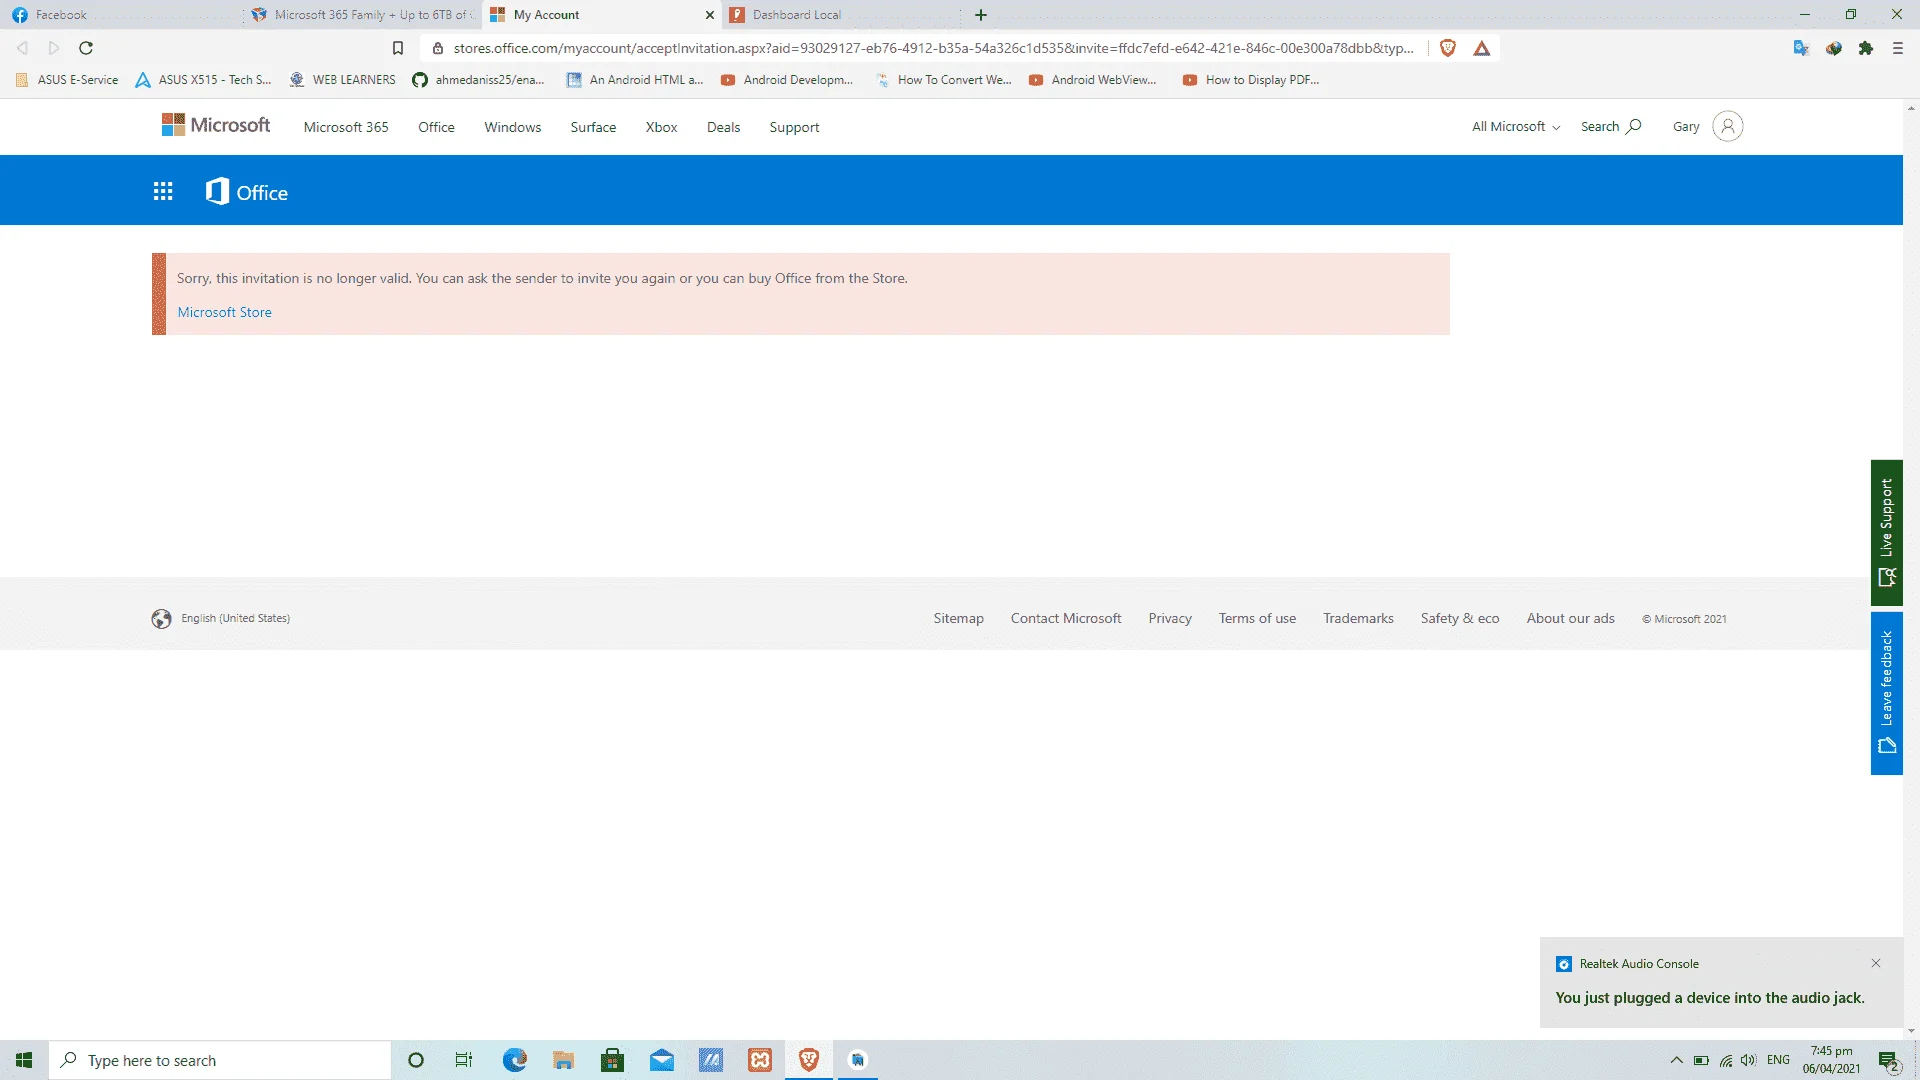This screenshot has height=1080, width=1920.
Task: Open the About our ads link
Action: tap(1570, 618)
